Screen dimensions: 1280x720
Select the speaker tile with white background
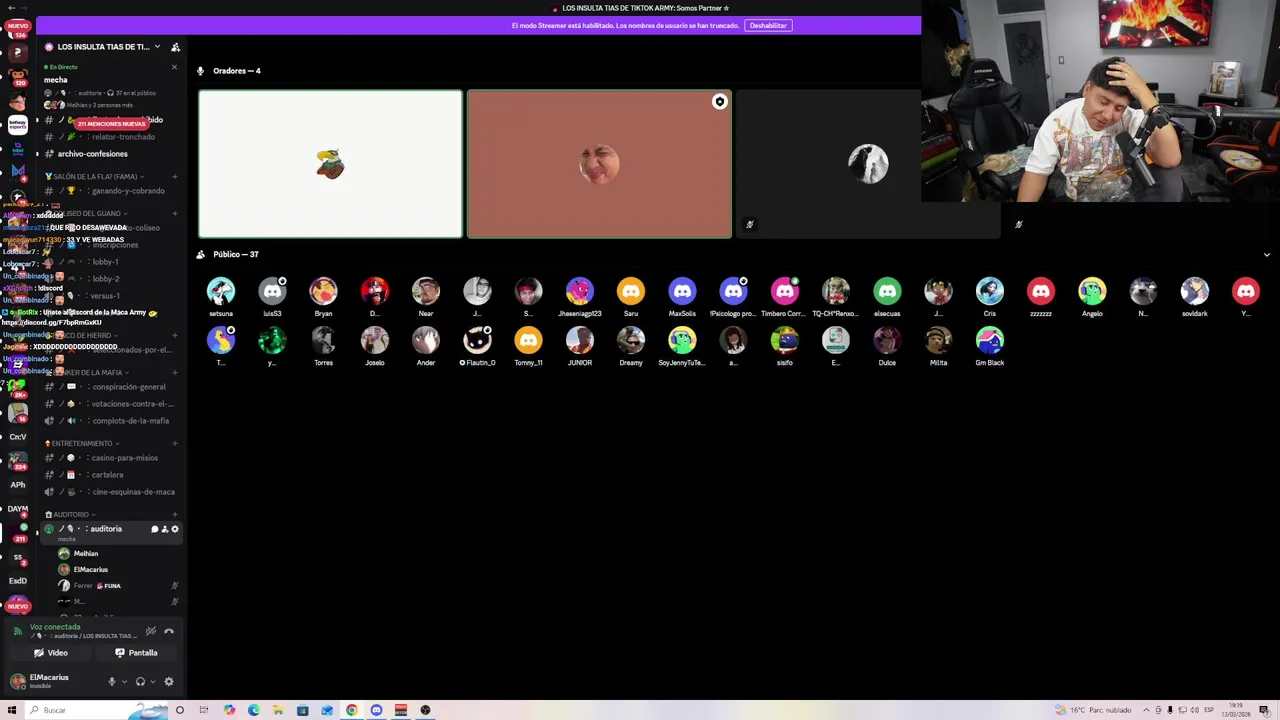(x=330, y=164)
